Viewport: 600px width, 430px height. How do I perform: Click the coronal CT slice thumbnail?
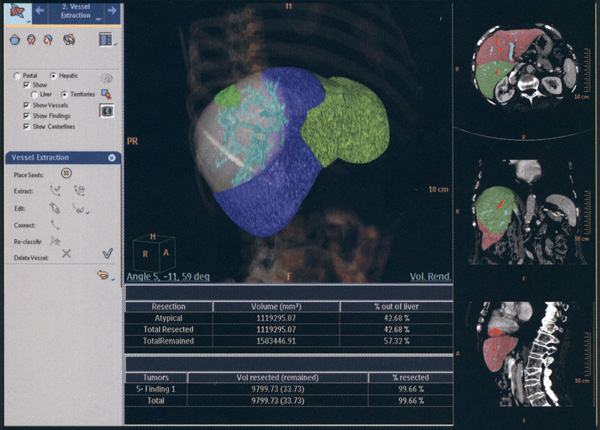tap(525, 213)
